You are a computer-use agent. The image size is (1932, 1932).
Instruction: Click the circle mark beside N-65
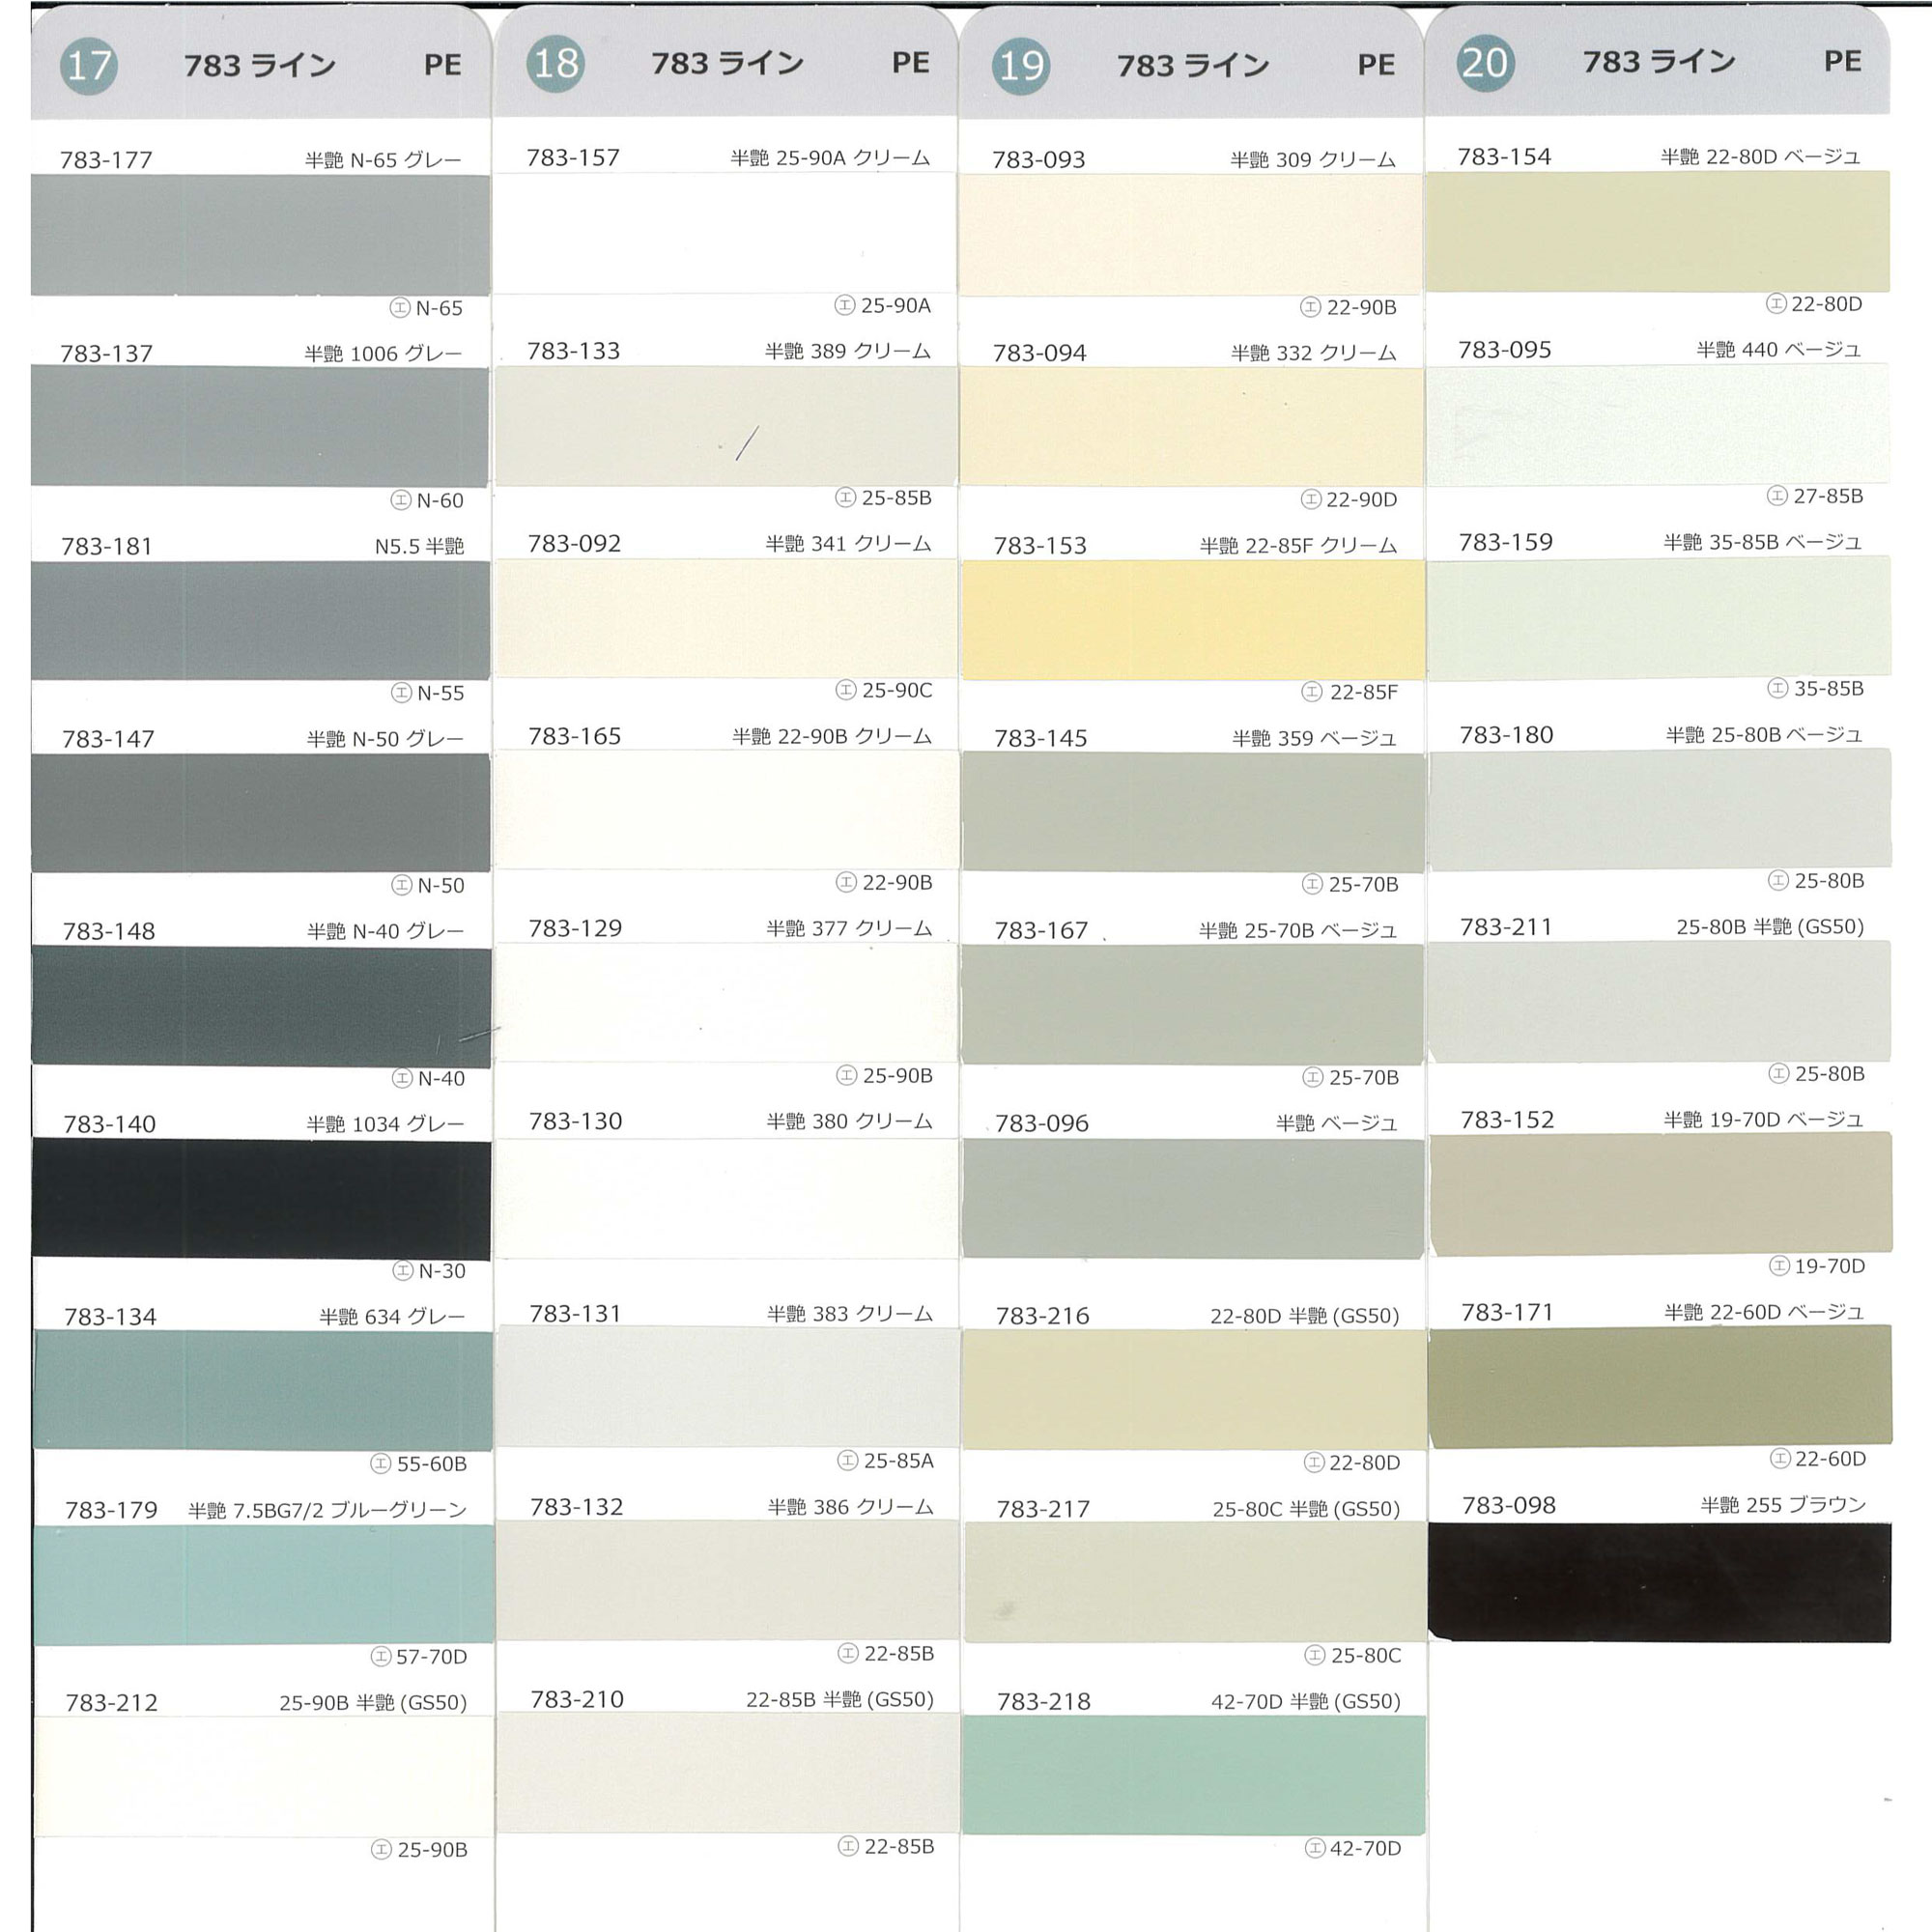tap(400, 308)
